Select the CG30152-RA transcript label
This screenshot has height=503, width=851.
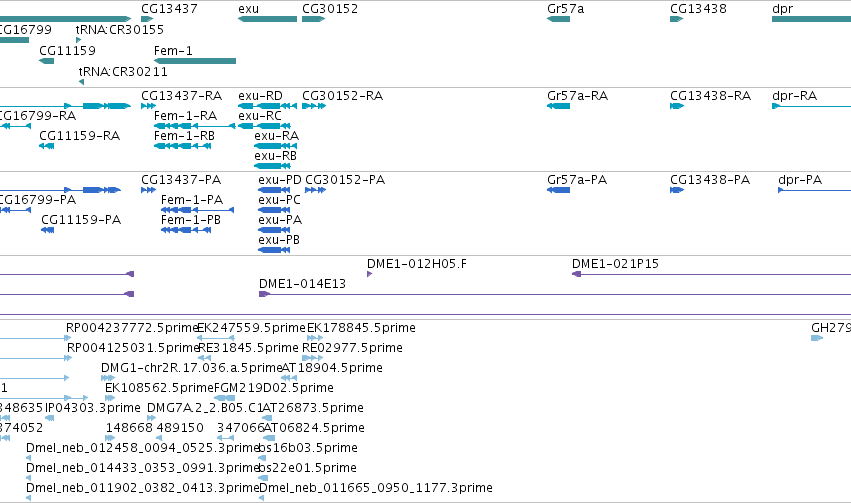[x=342, y=96]
